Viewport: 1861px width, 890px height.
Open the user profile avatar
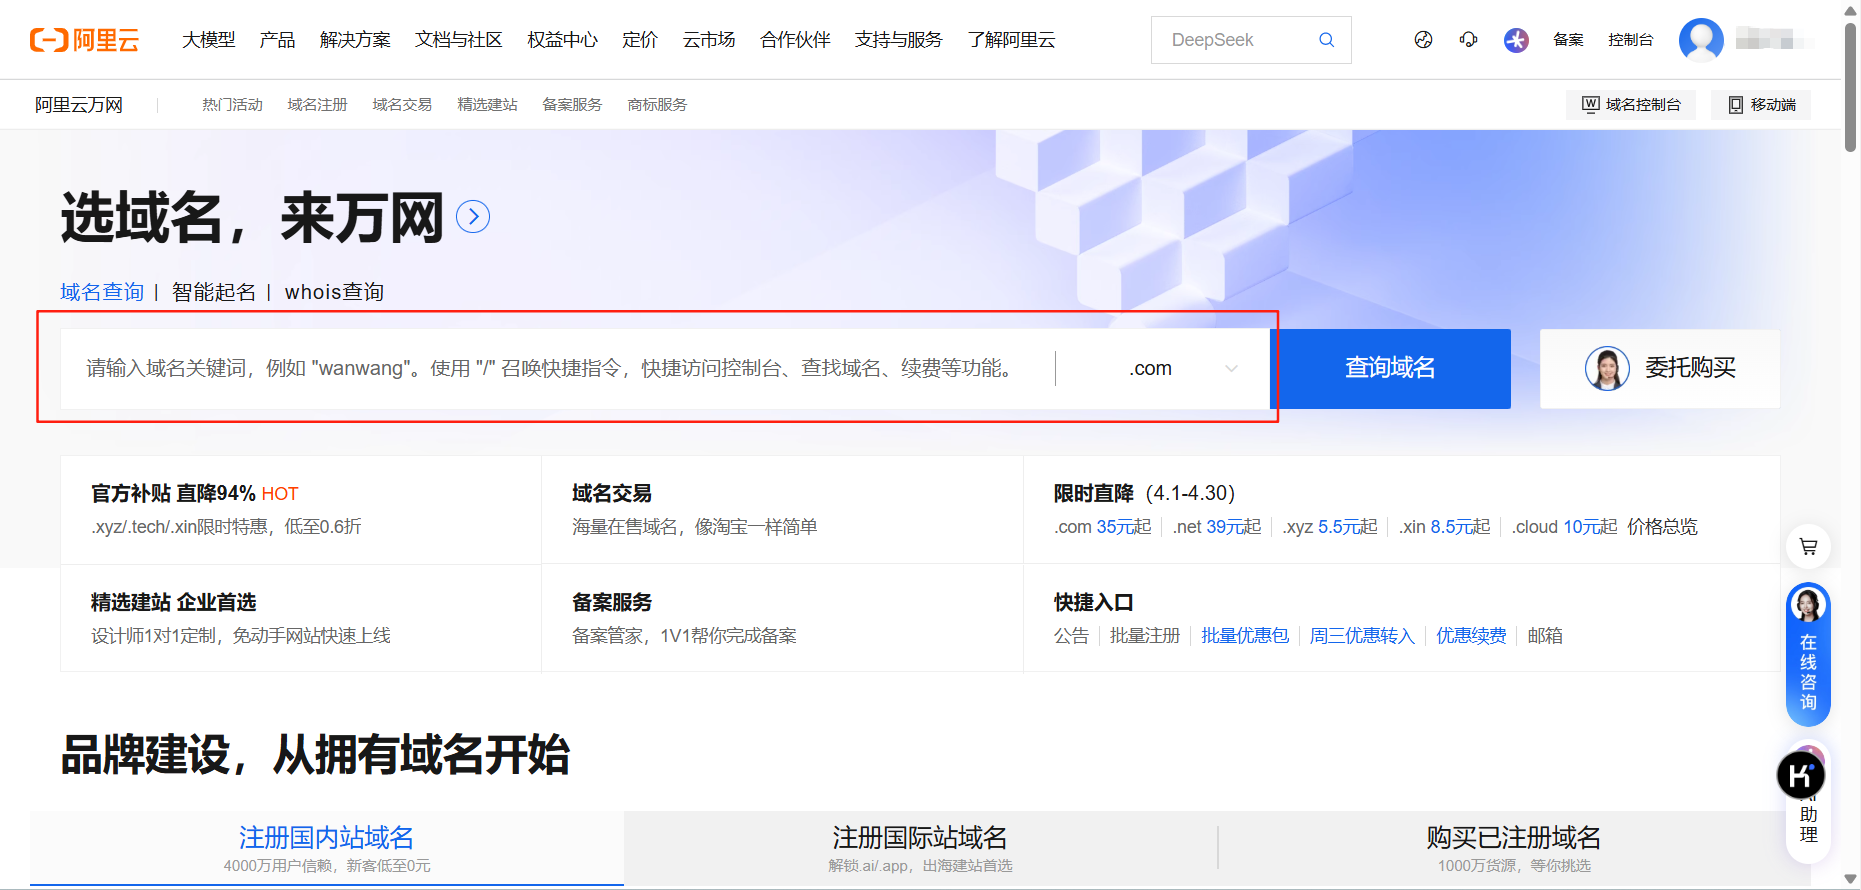click(x=1700, y=40)
